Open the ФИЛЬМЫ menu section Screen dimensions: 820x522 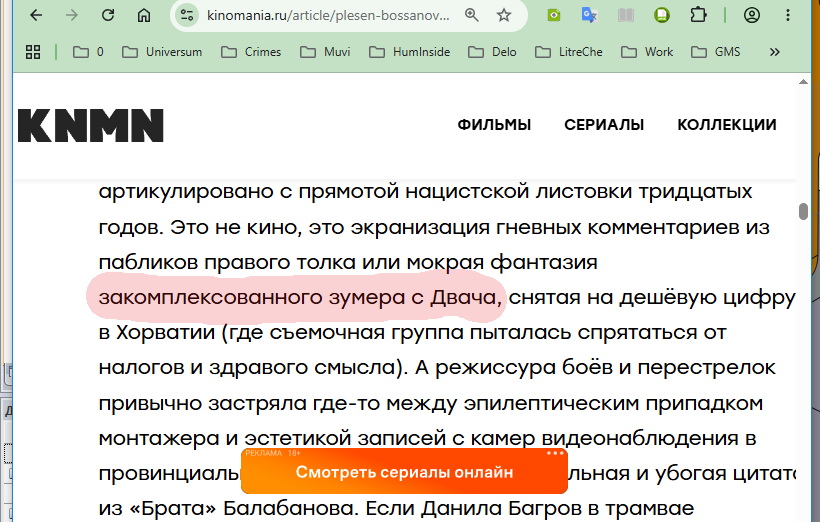pos(494,125)
